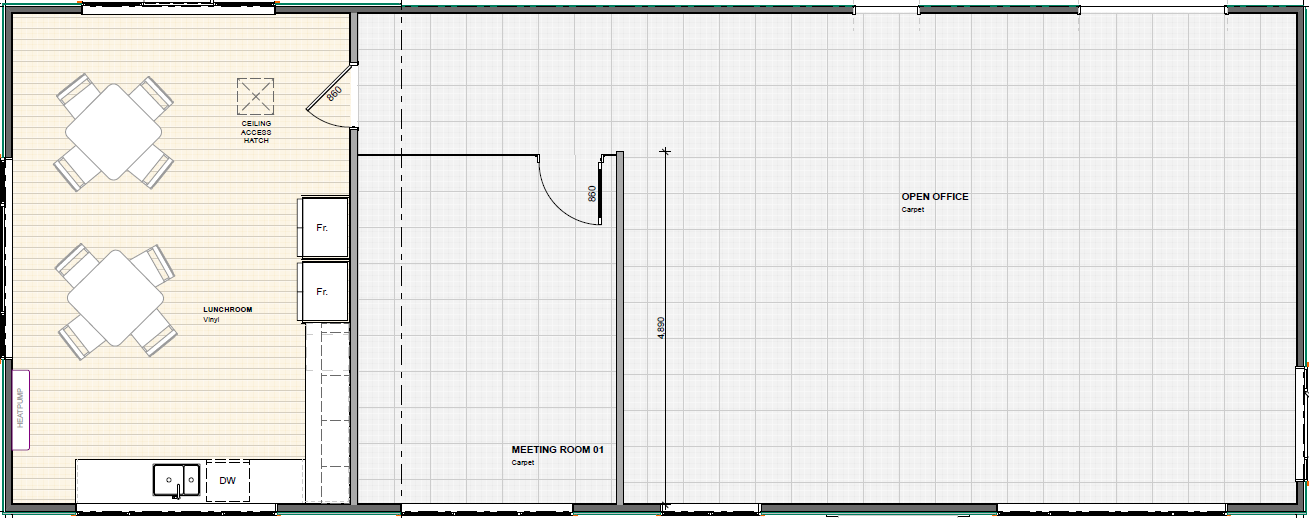Select the double sink on the counter
The width and height of the screenshot is (1309, 518).
176,480
